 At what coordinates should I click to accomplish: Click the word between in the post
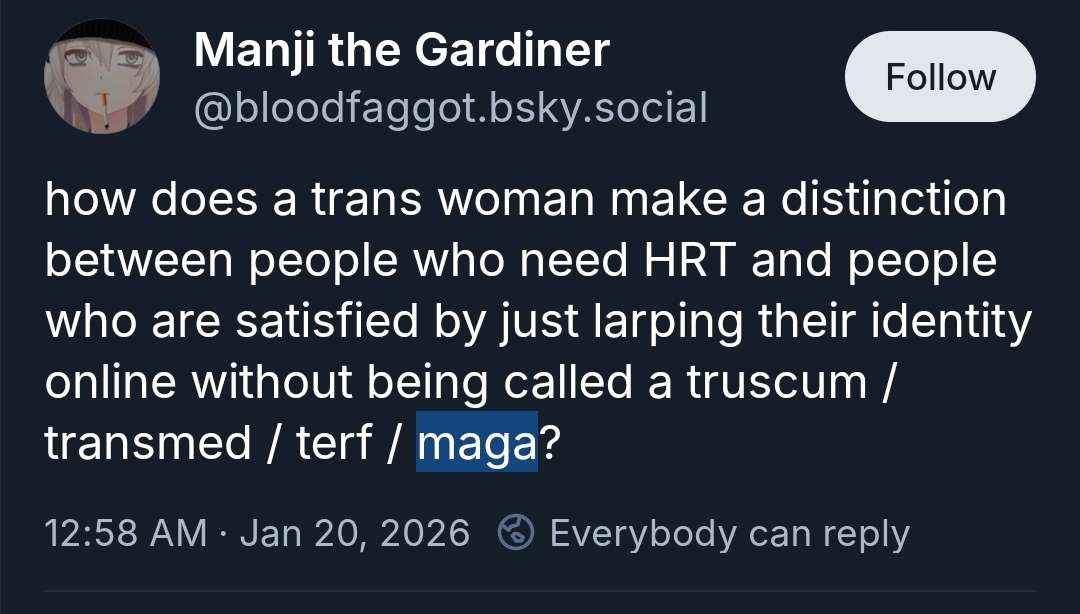(136, 261)
